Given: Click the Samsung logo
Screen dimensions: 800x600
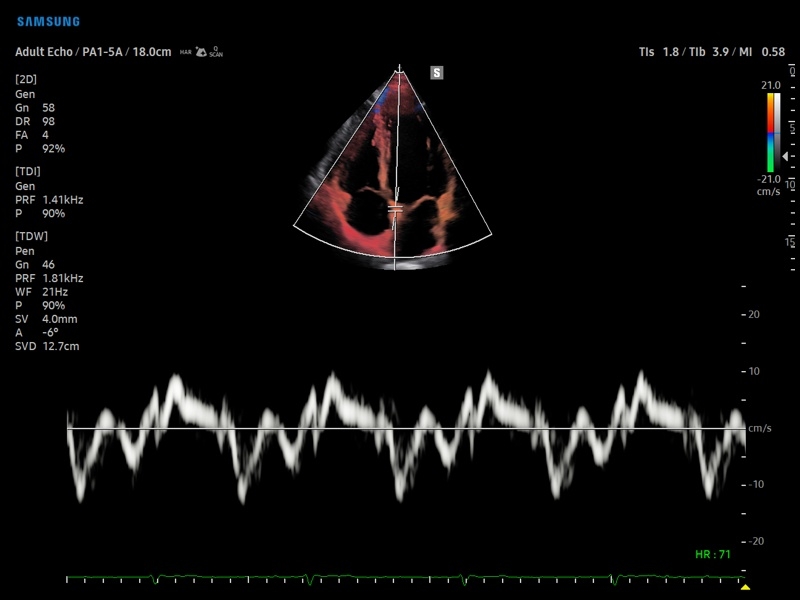Looking at the screenshot, I should pyautogui.click(x=48, y=21).
